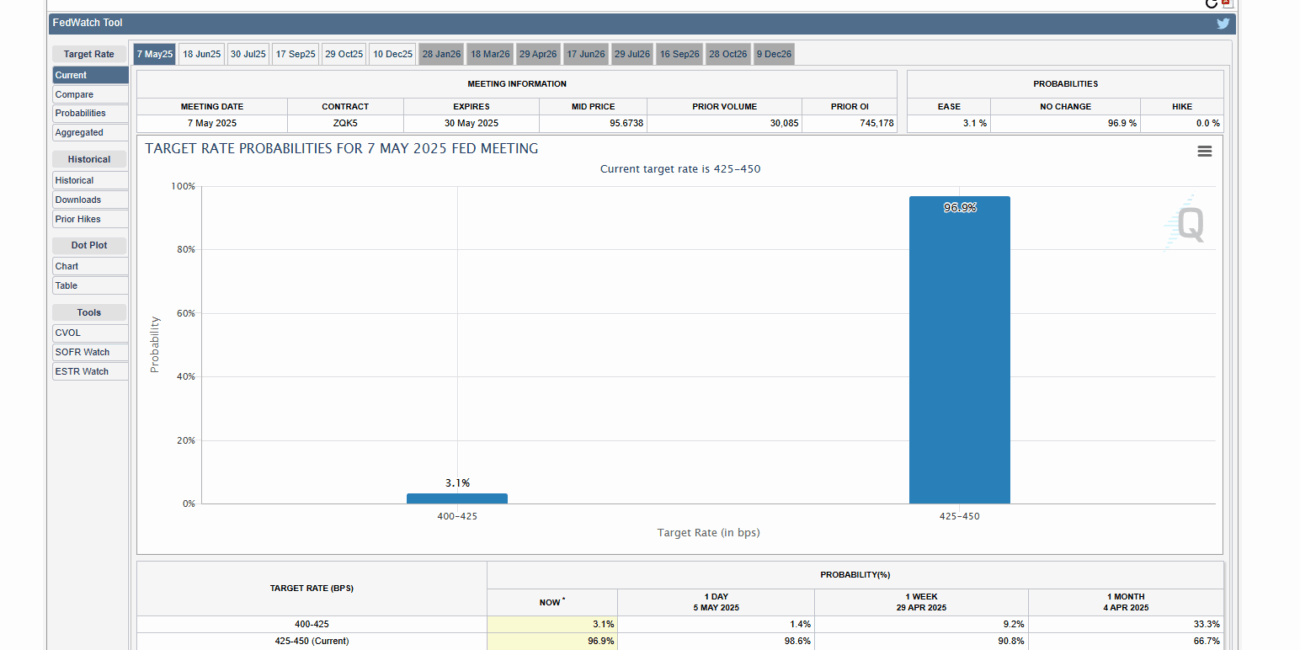Screen dimensions: 1300x650
Task: Launch the CVOL tool from the sidebar
Action: (x=90, y=333)
